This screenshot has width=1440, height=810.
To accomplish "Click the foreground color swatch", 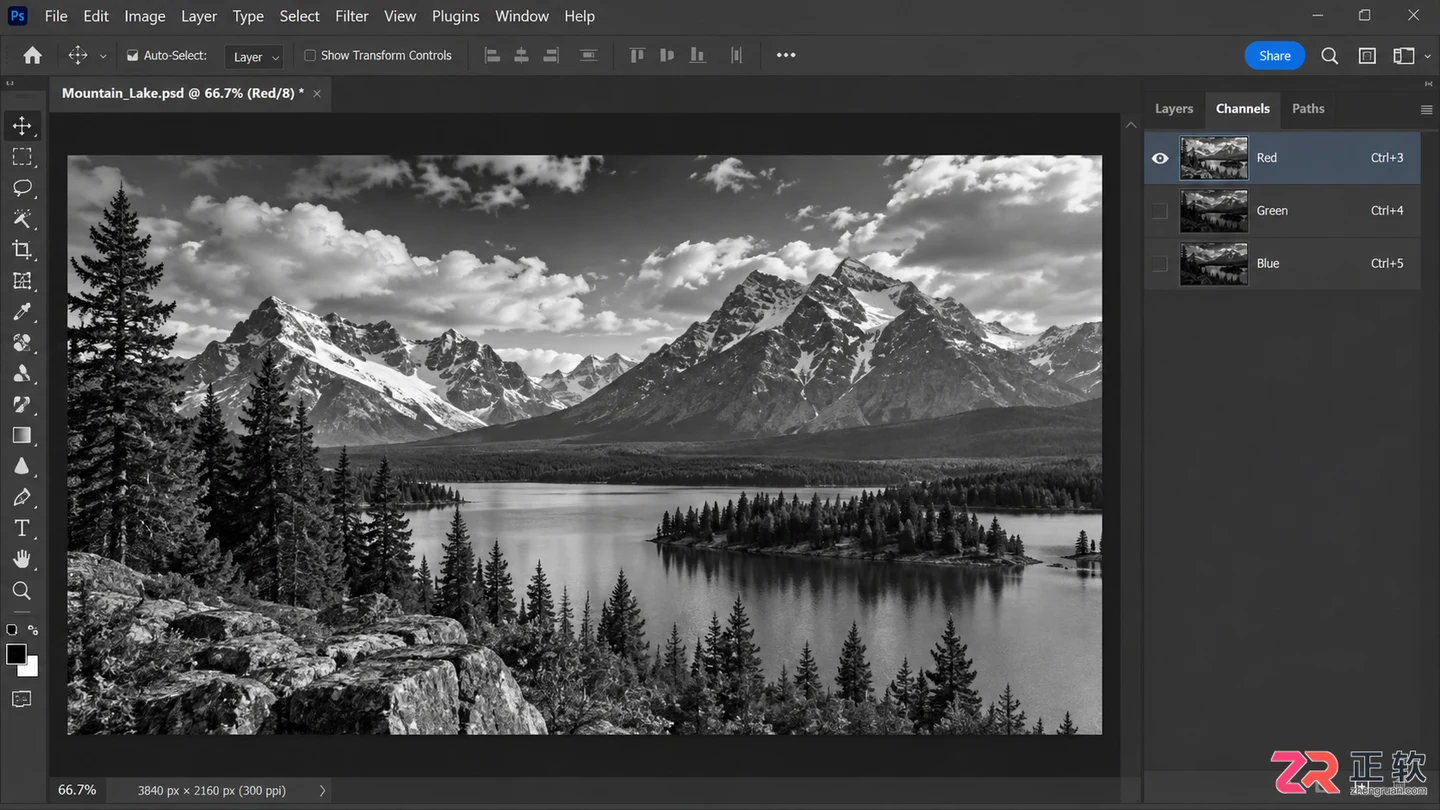I will point(16,654).
